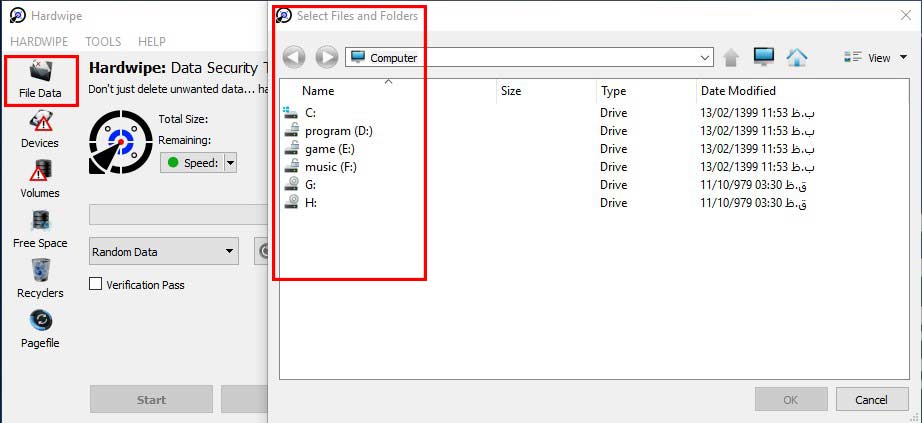Viewport: 922px width, 423px height.
Task: Click the Select Files and Folders dialog logo
Action: [283, 15]
